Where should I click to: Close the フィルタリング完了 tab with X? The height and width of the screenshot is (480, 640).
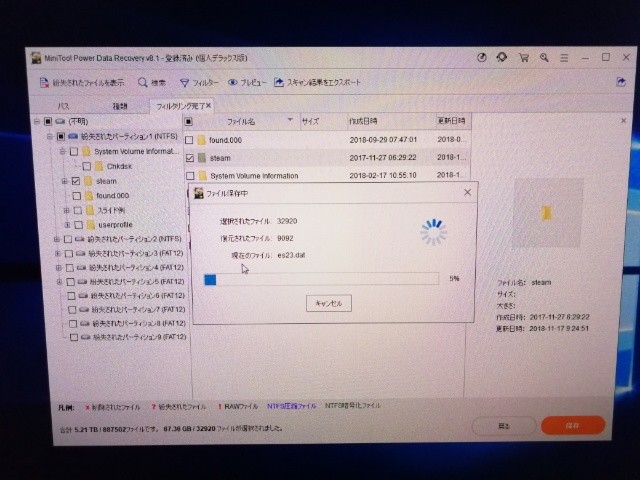208,105
